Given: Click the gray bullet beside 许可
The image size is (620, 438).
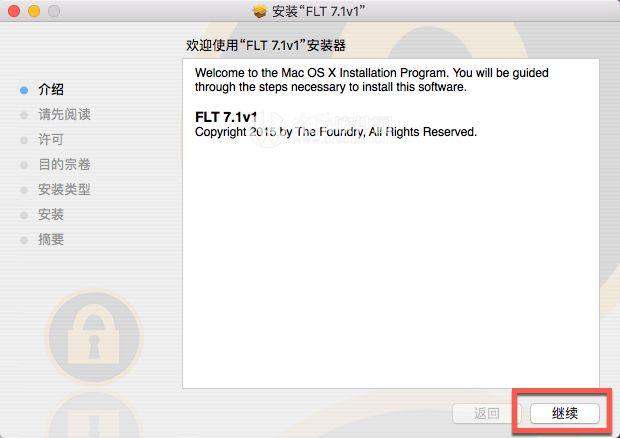Looking at the screenshot, I should pos(24,140).
